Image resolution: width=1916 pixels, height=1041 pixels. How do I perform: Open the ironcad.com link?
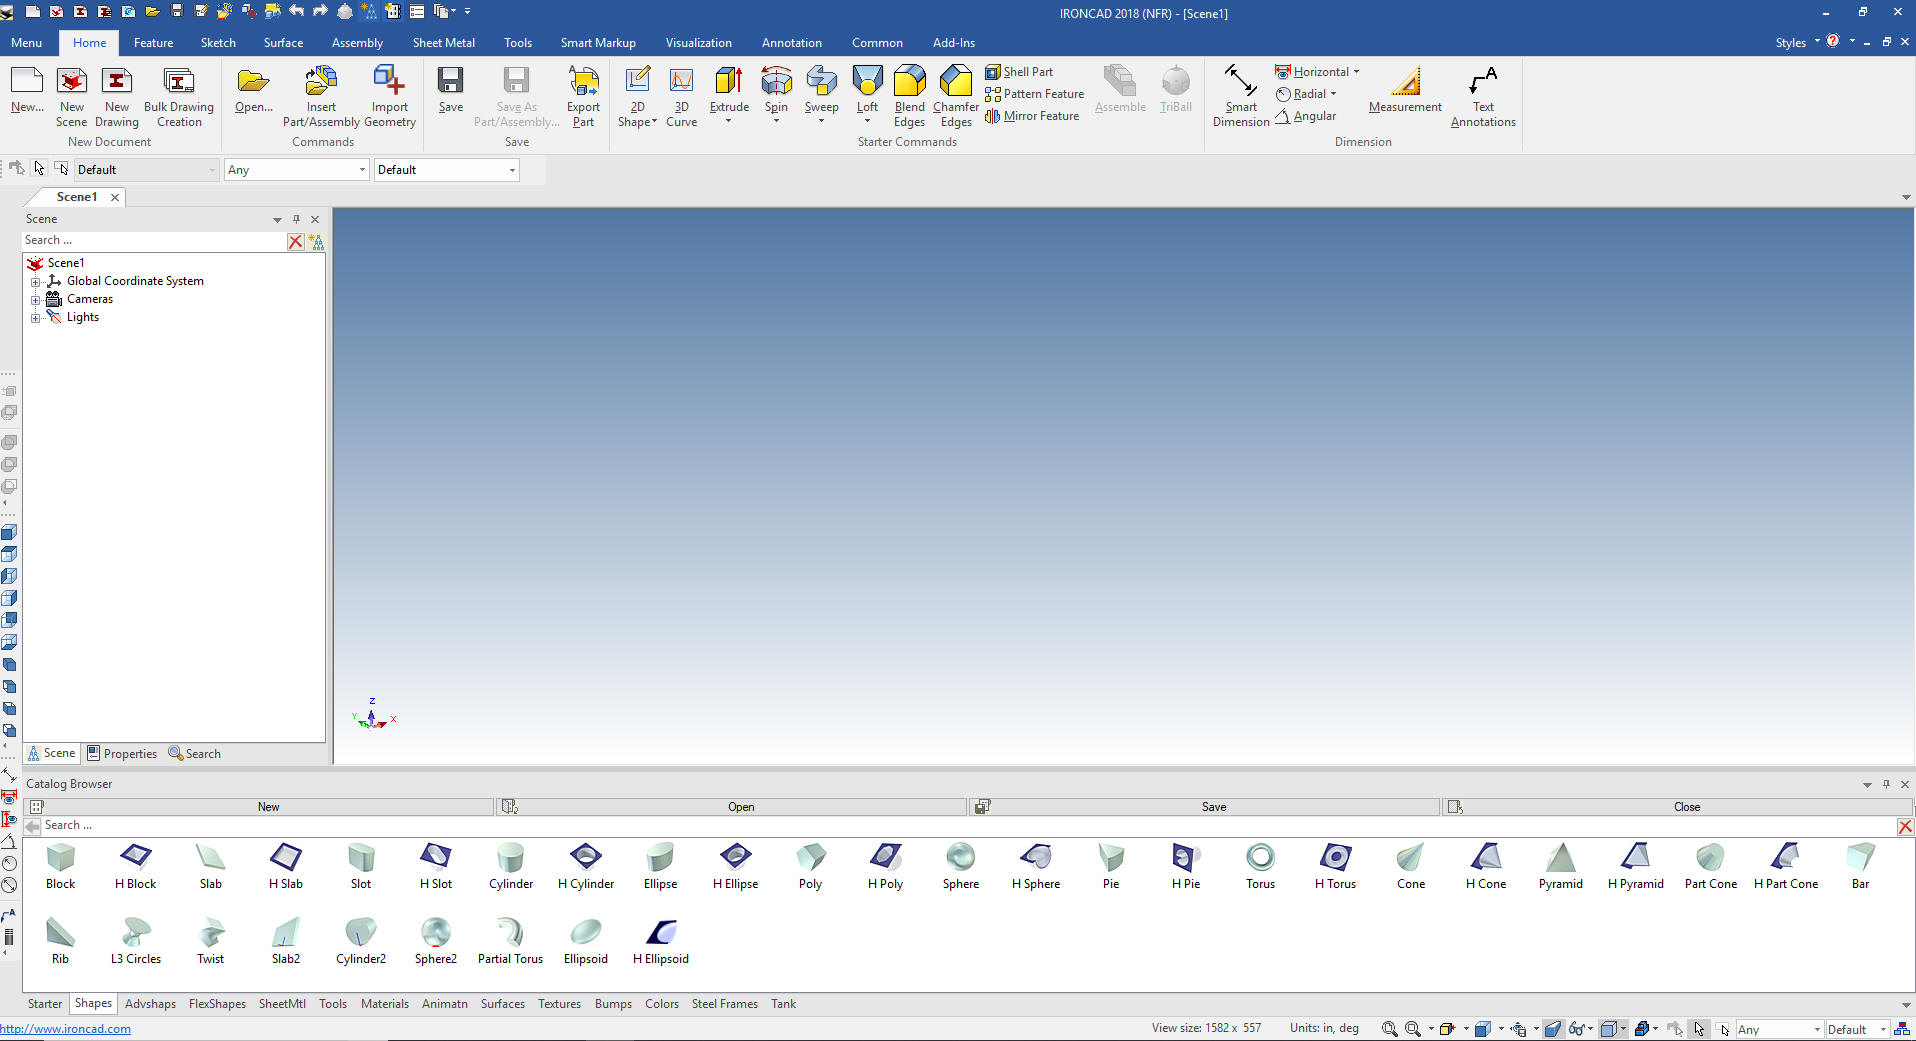[x=66, y=1029]
